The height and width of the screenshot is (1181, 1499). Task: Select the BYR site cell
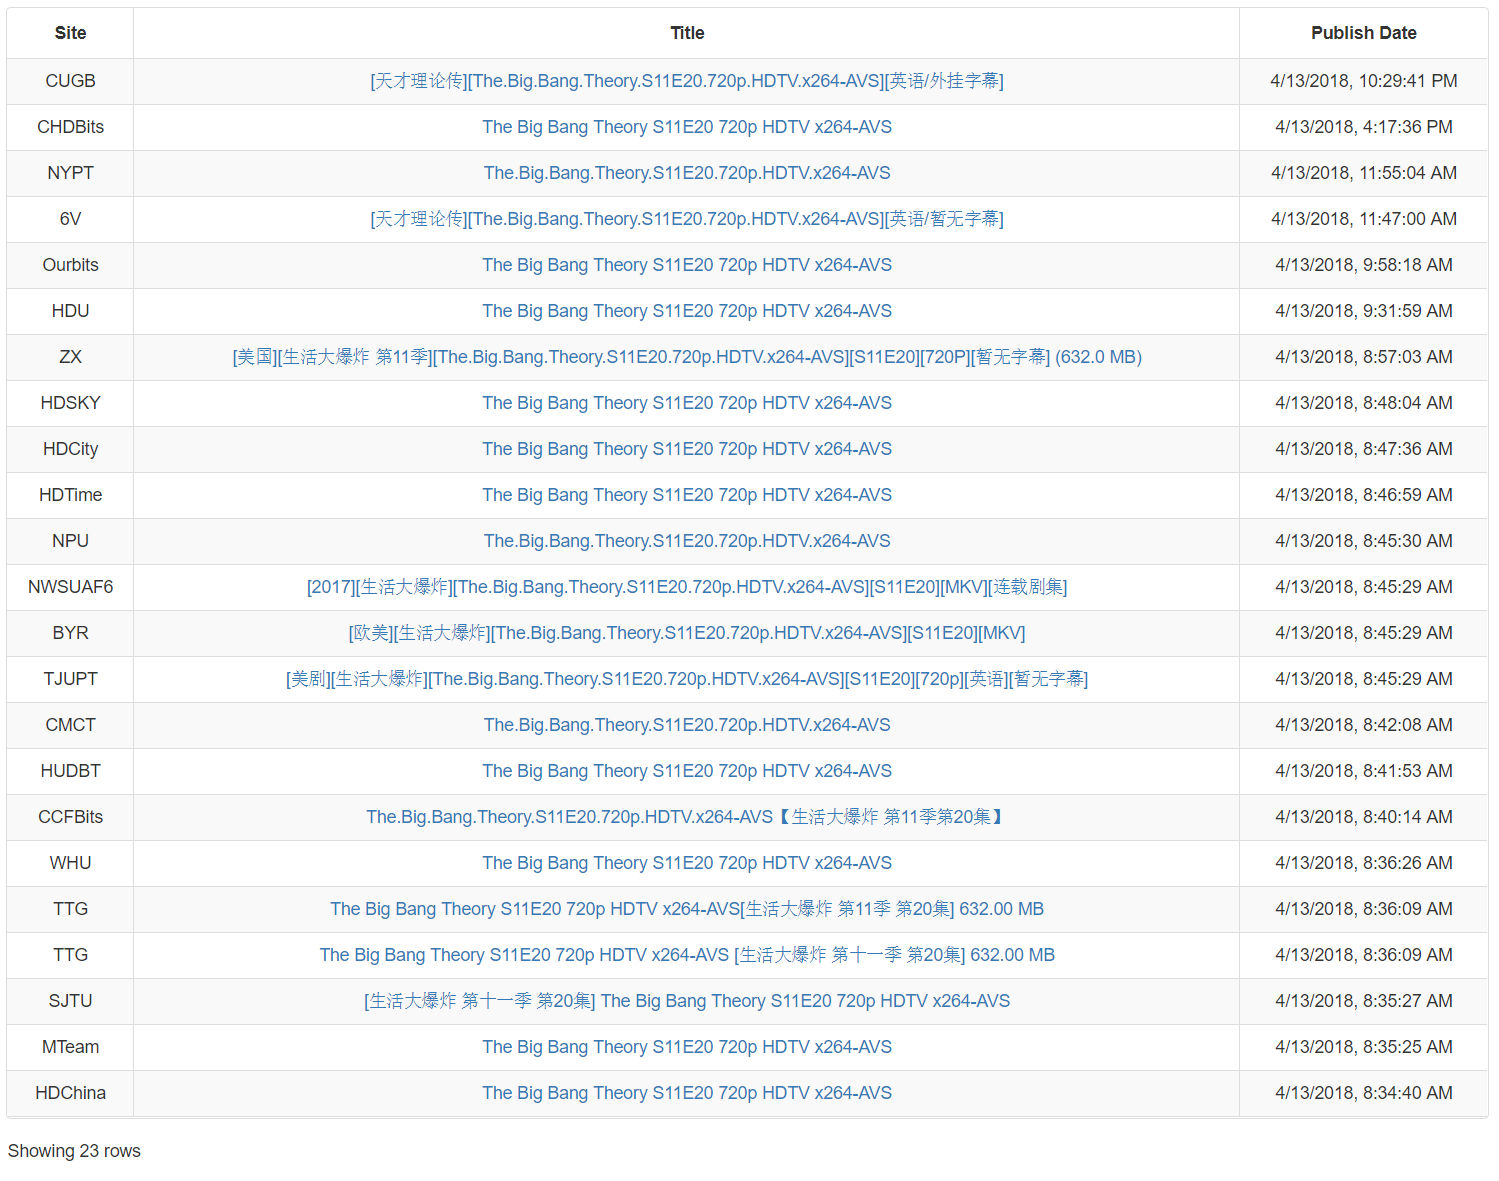(x=70, y=633)
